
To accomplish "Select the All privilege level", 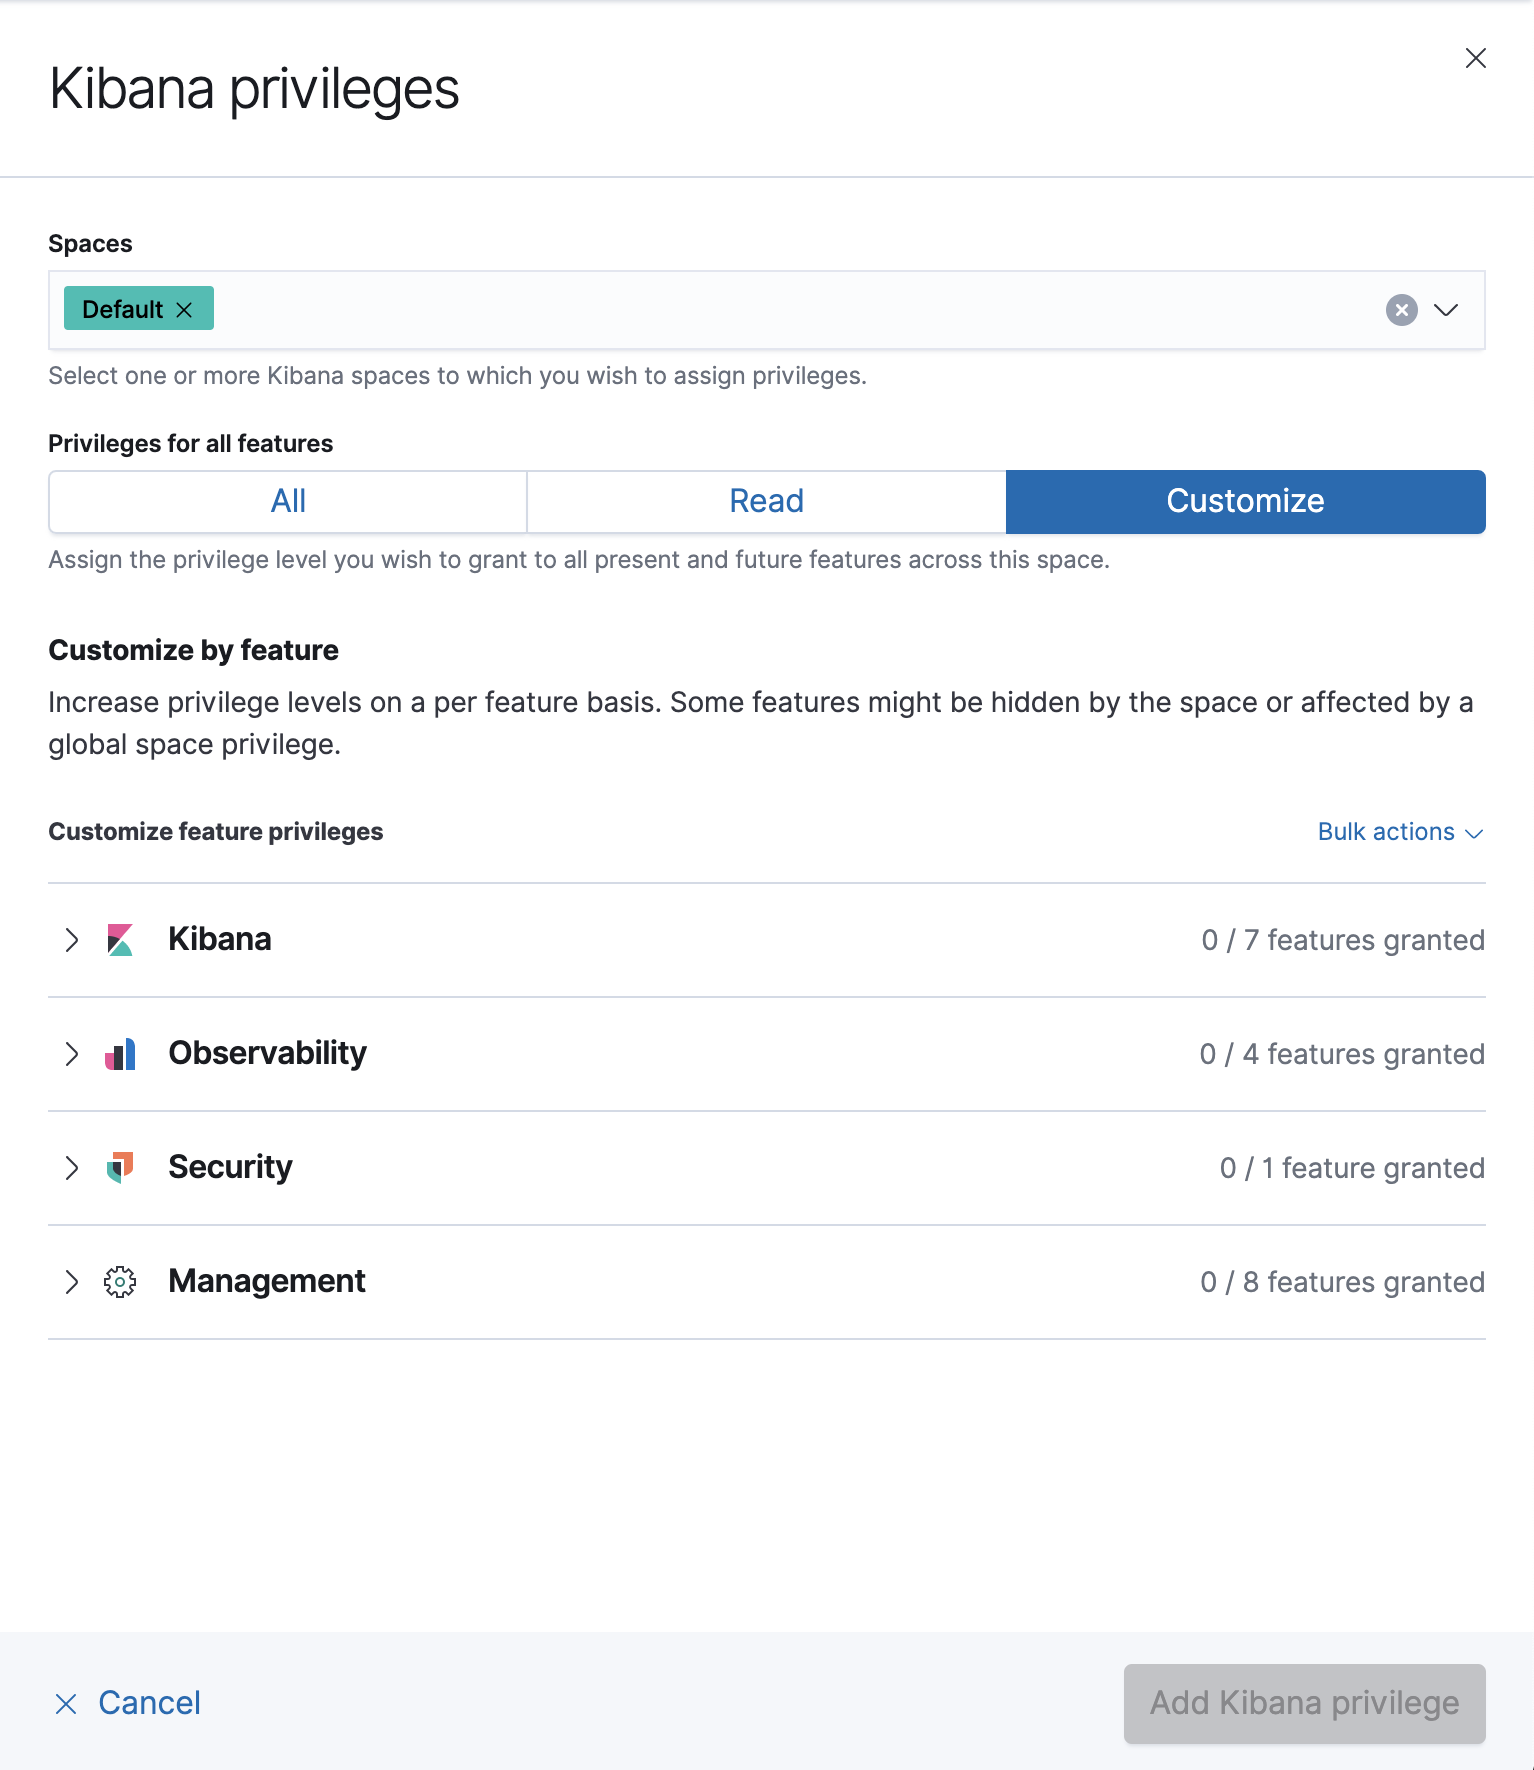I will pos(288,501).
